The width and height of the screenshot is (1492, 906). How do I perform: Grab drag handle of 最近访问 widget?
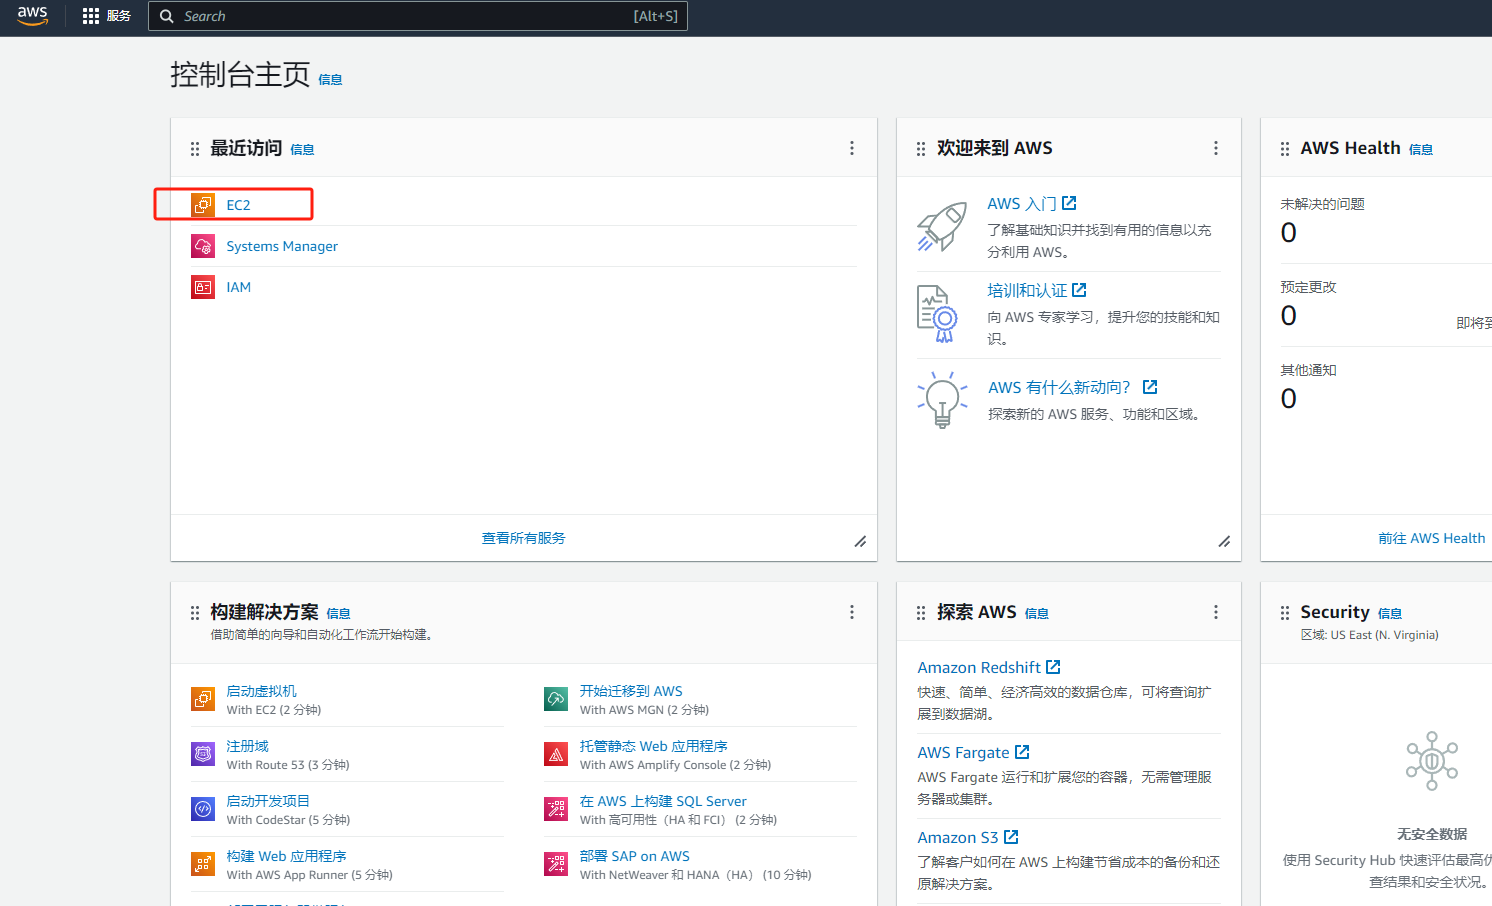click(195, 149)
